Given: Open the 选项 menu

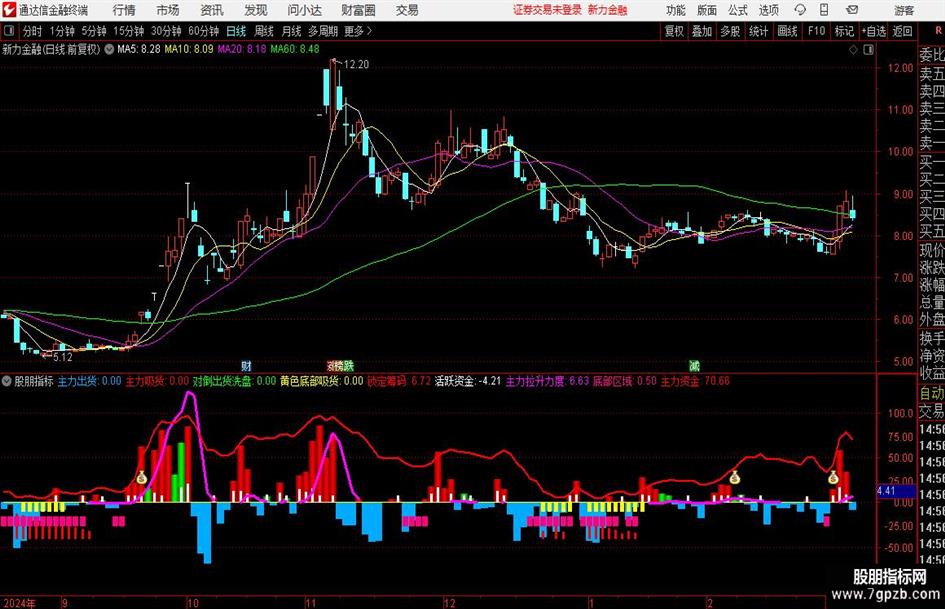Looking at the screenshot, I should coord(768,10).
